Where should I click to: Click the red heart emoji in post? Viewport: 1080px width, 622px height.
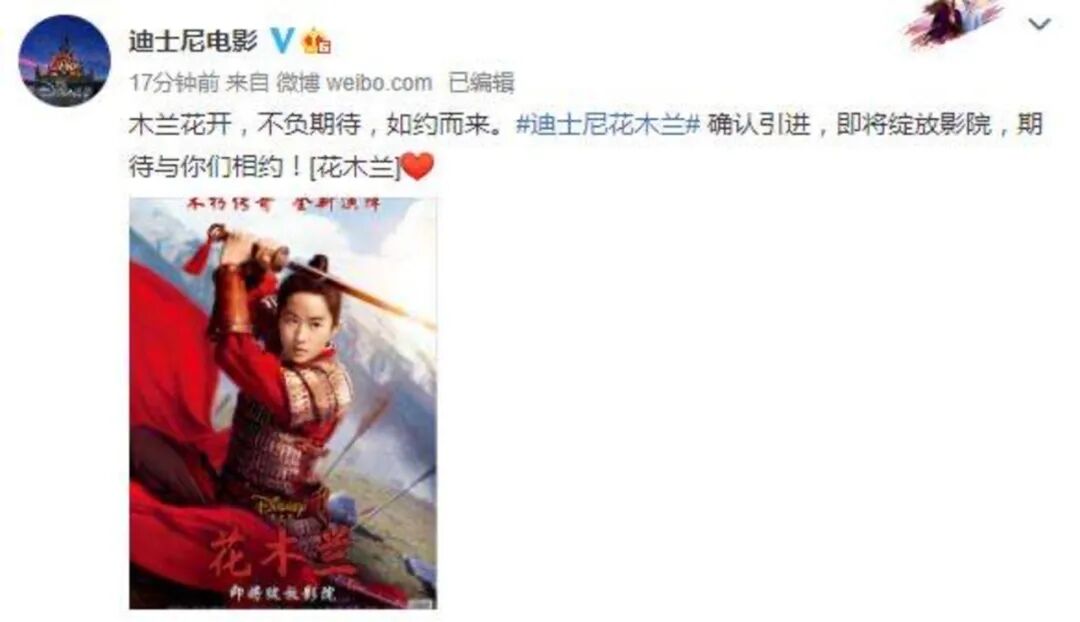[x=417, y=166]
